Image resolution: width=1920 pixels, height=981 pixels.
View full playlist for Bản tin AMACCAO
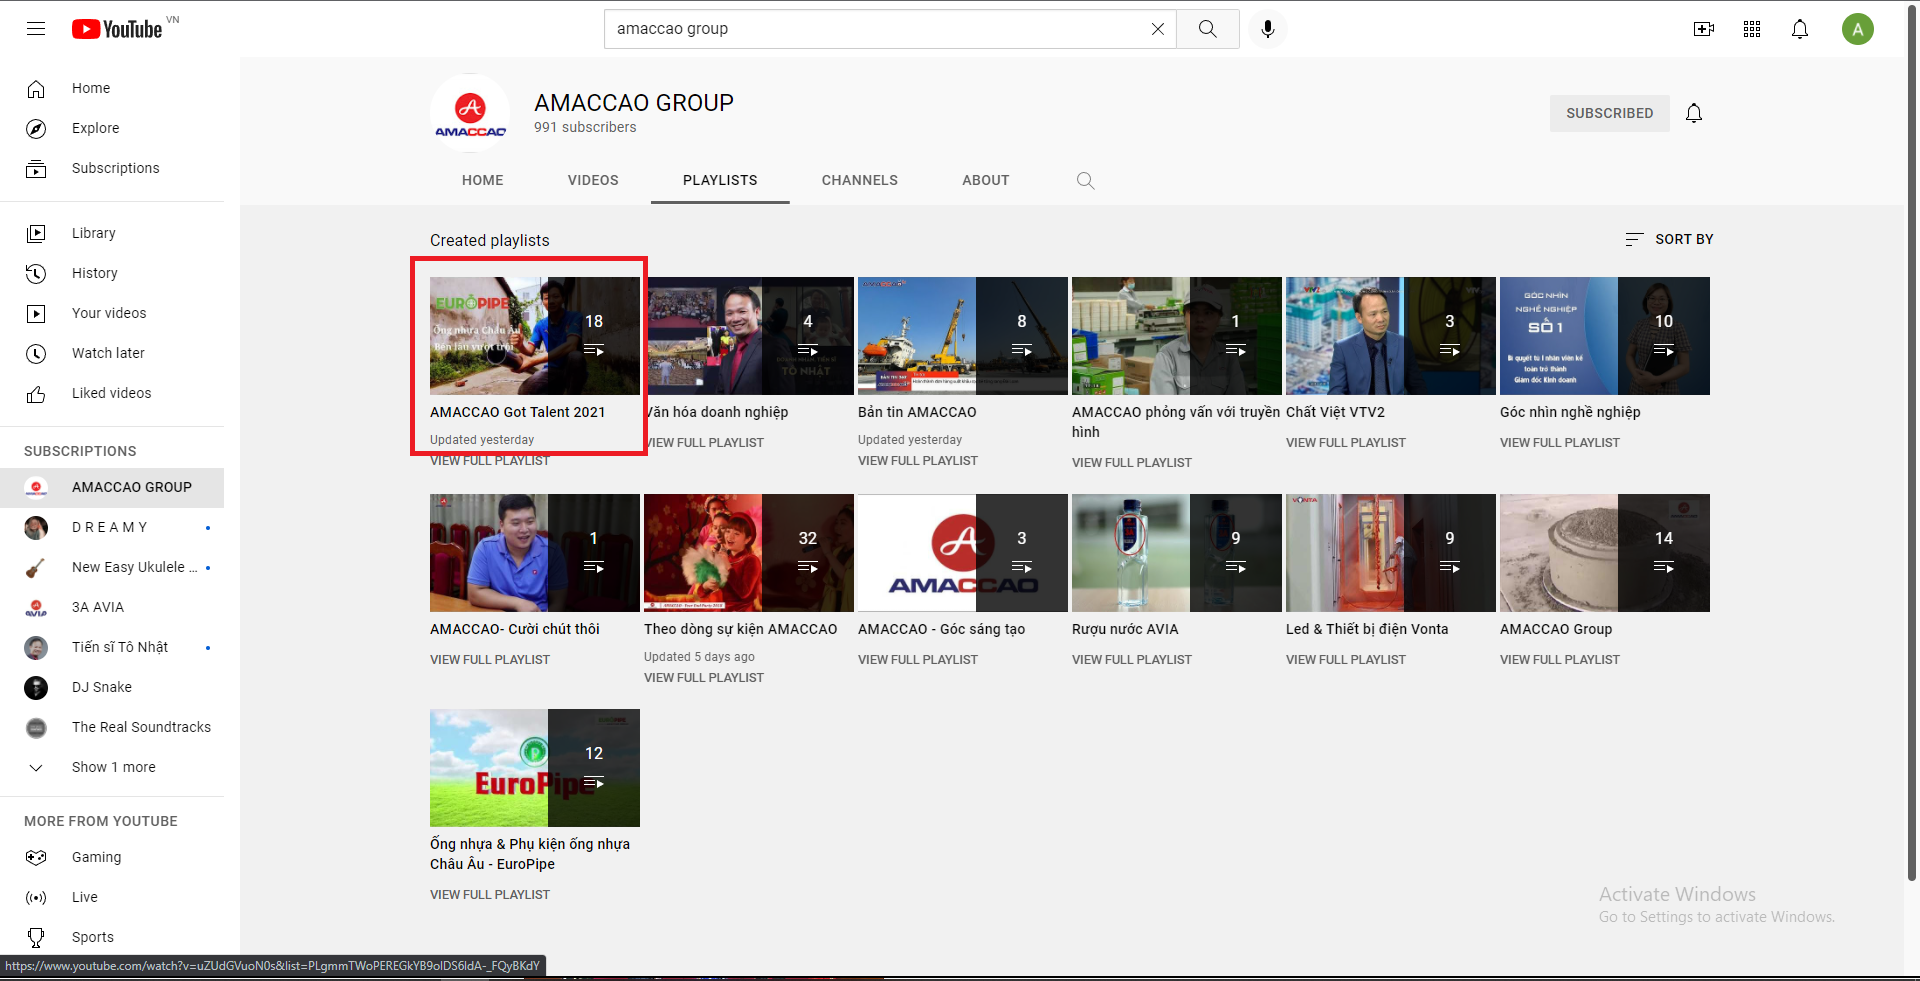click(x=918, y=461)
